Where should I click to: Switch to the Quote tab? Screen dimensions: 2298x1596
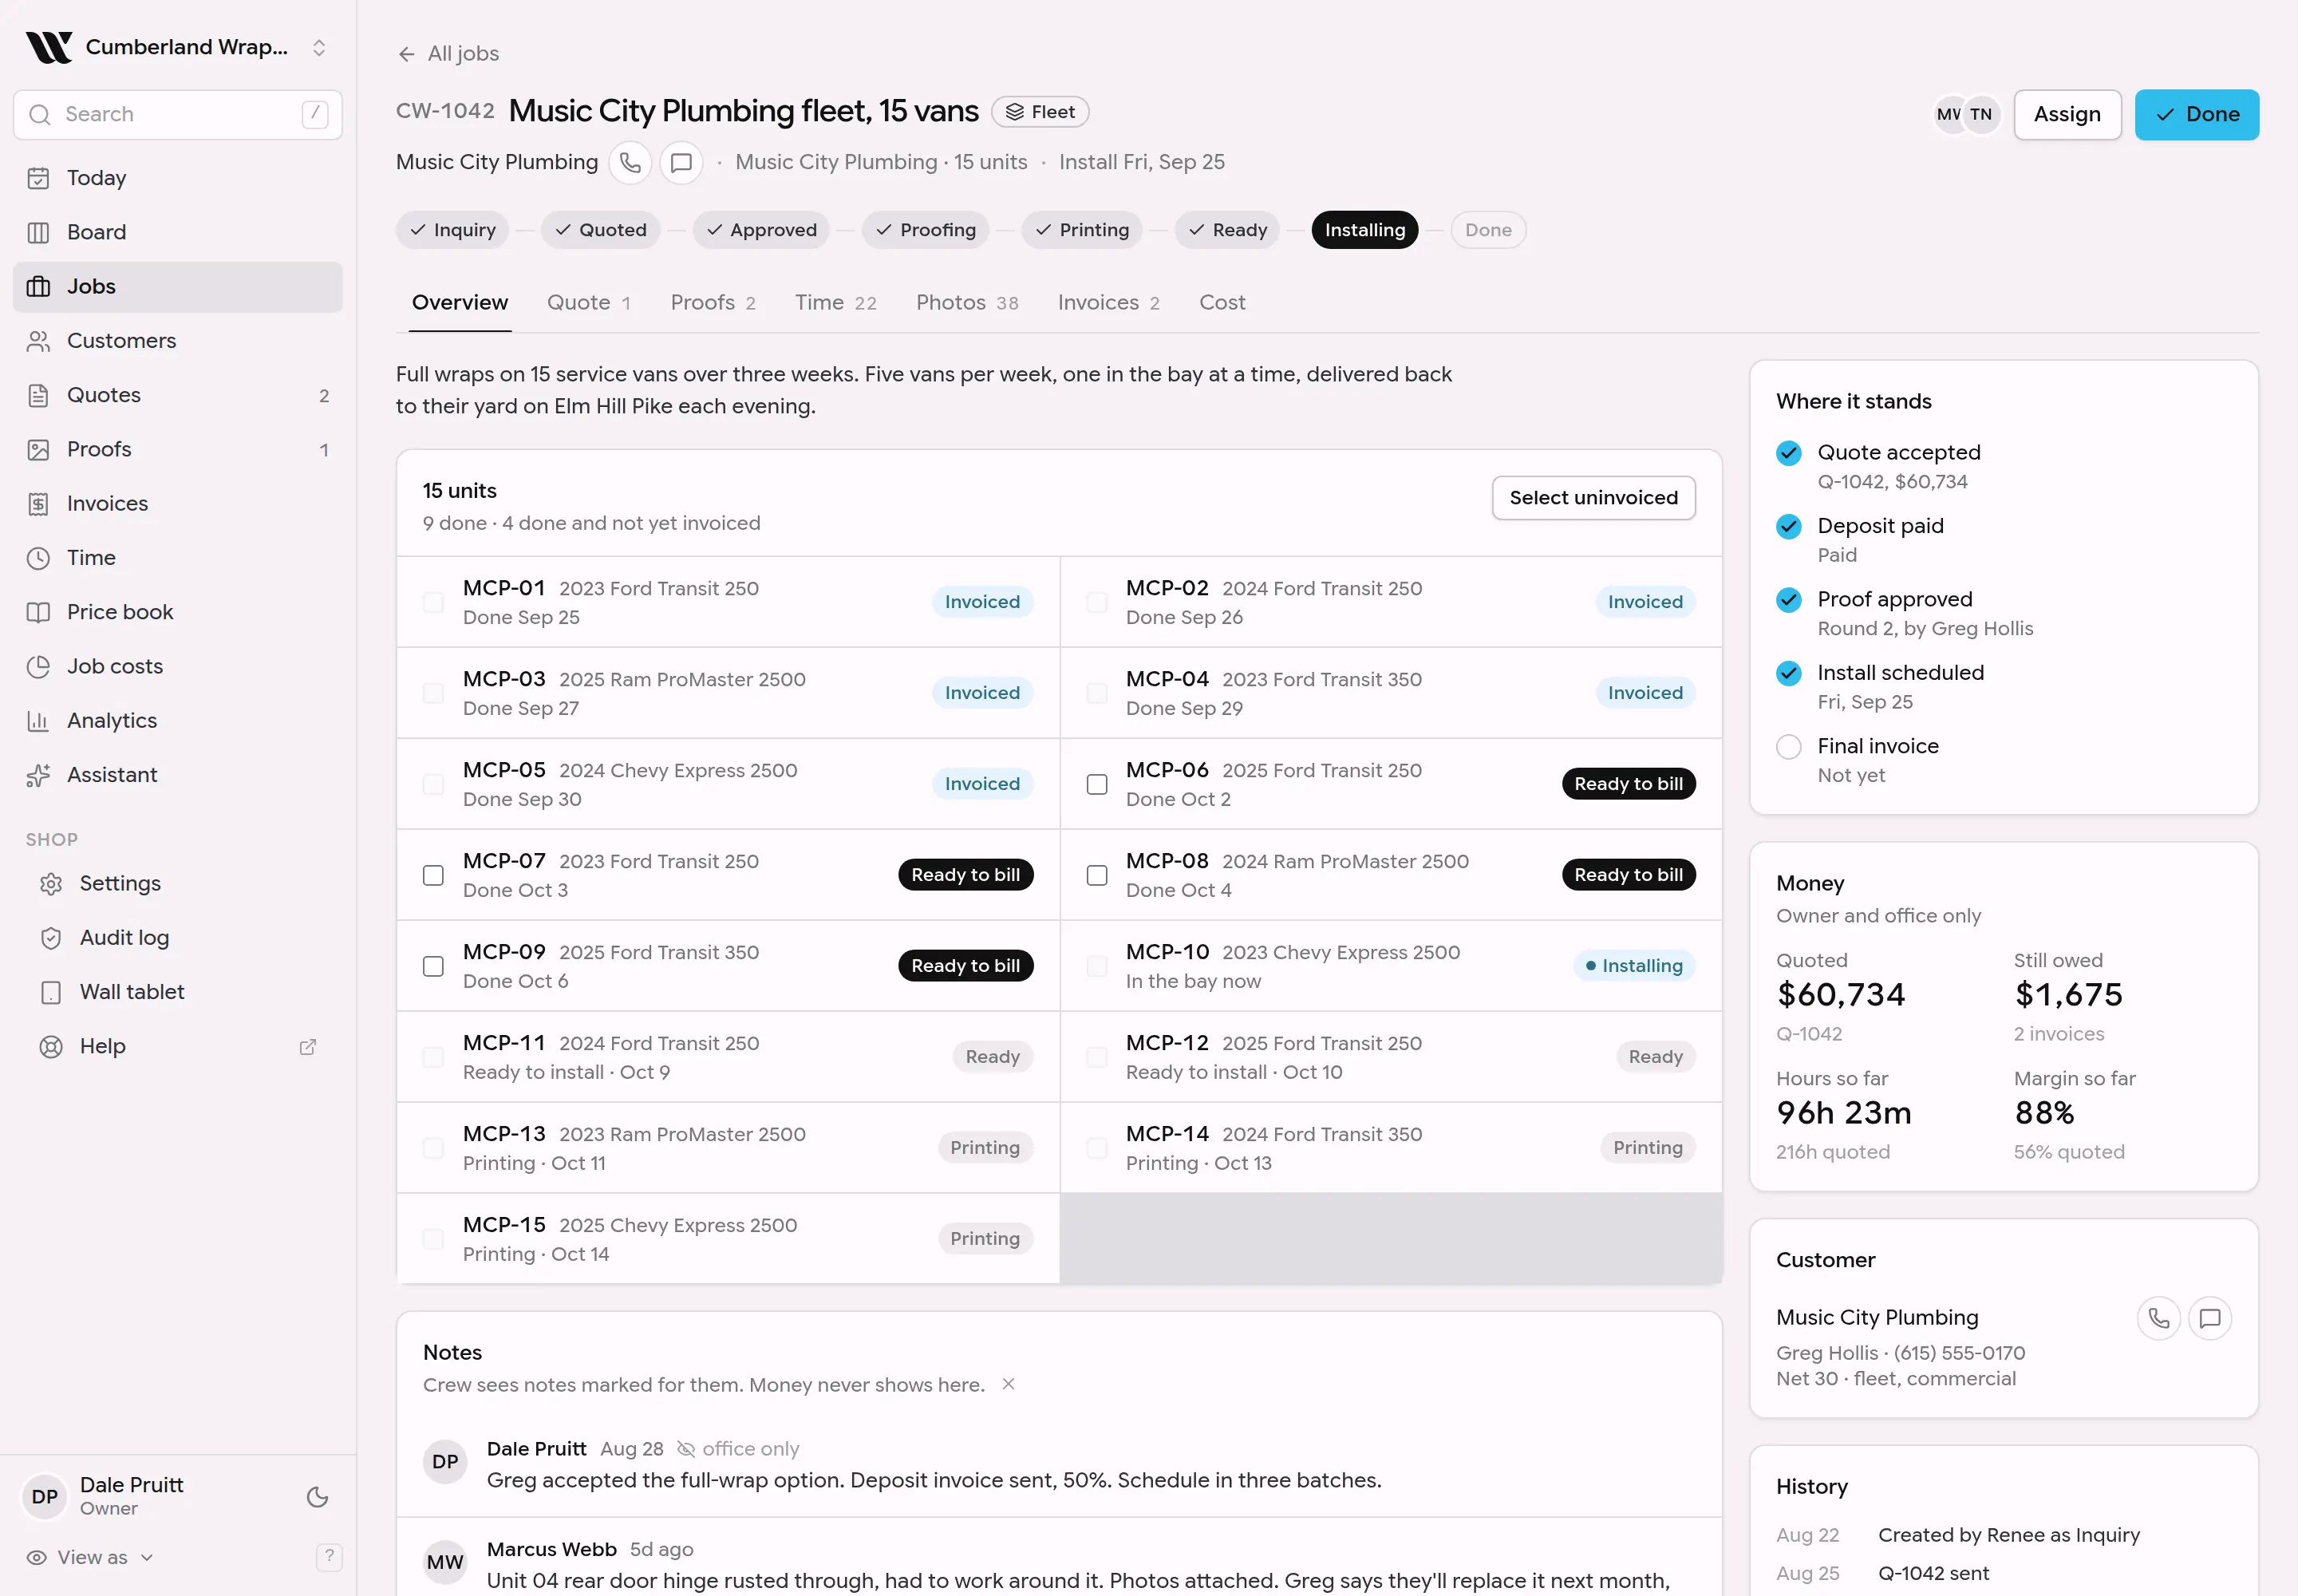coord(588,302)
